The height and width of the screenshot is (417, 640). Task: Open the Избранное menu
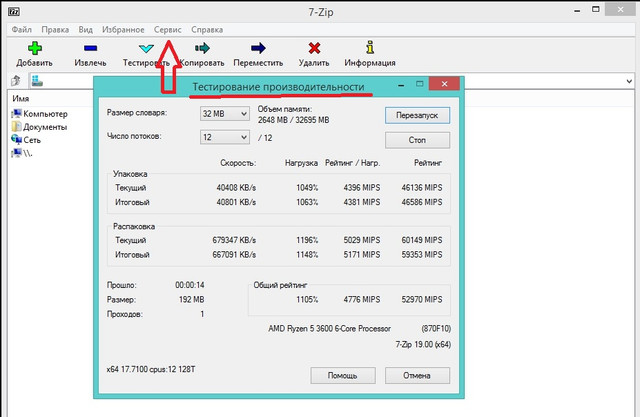(x=123, y=30)
